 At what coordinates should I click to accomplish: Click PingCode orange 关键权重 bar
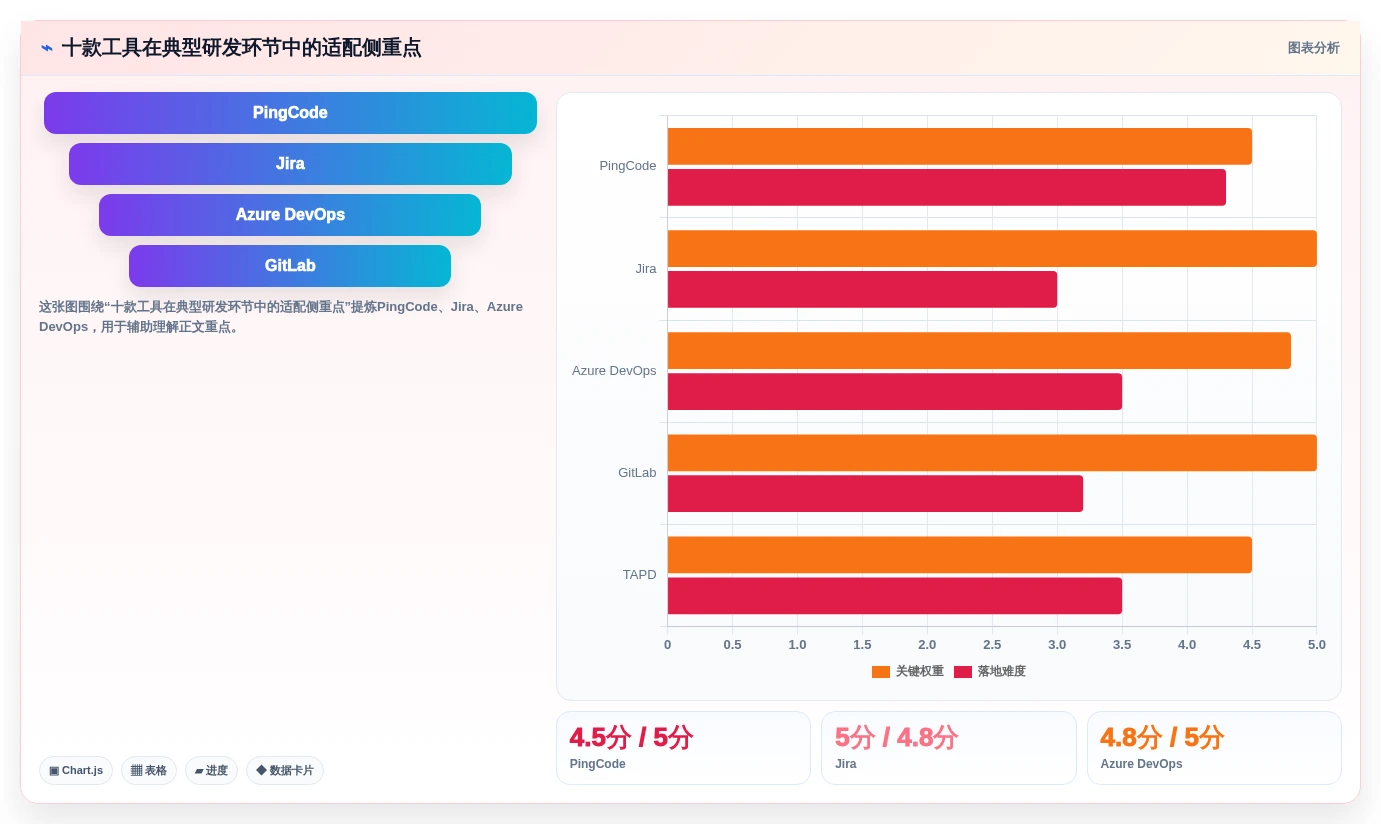point(960,146)
